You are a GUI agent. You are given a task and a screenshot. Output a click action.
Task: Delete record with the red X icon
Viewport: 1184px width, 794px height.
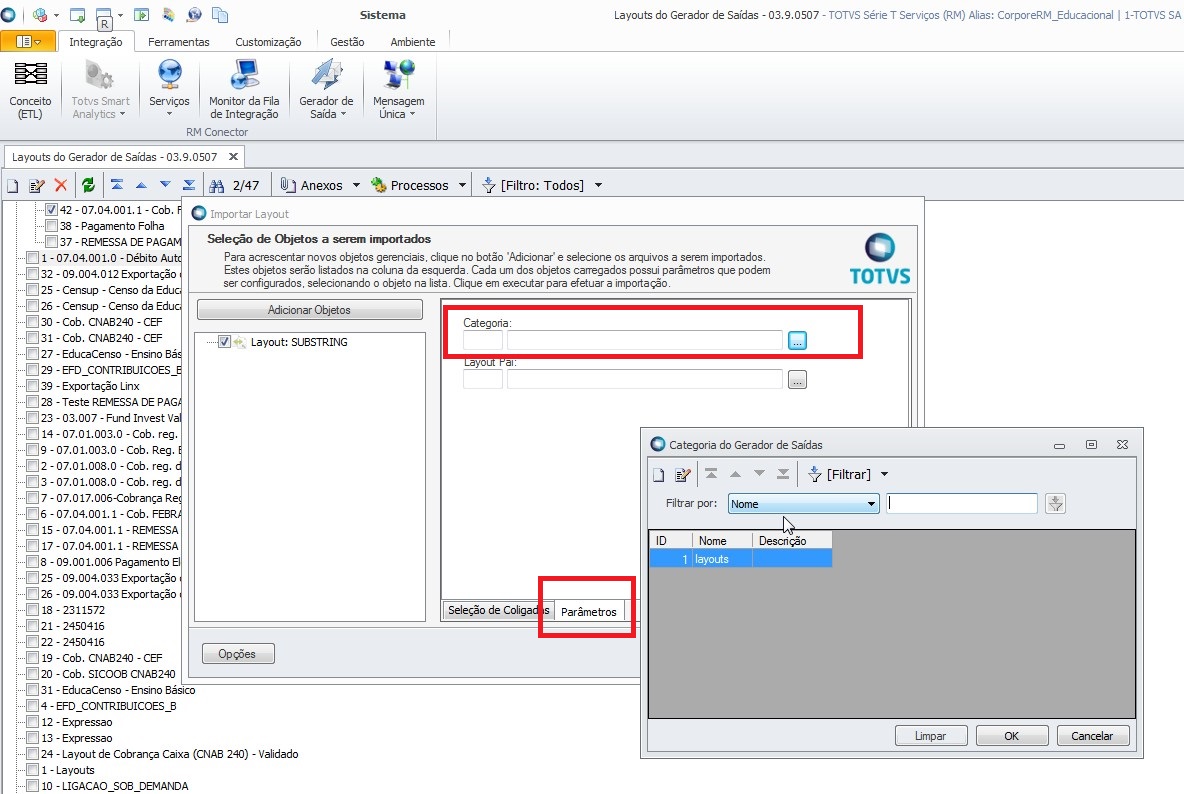(x=61, y=185)
